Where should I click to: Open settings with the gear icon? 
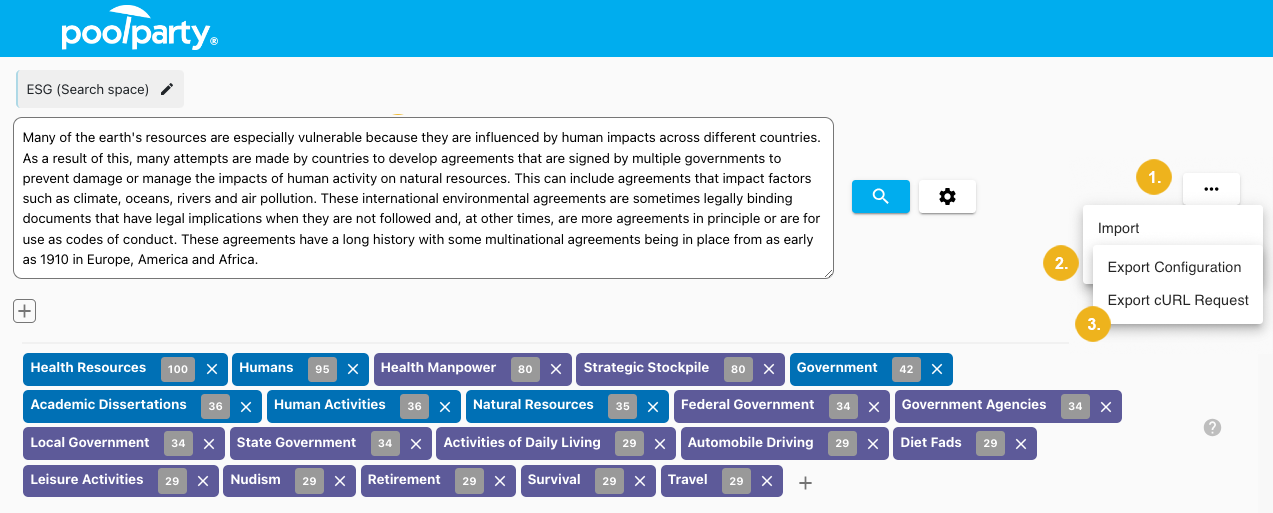(947, 196)
